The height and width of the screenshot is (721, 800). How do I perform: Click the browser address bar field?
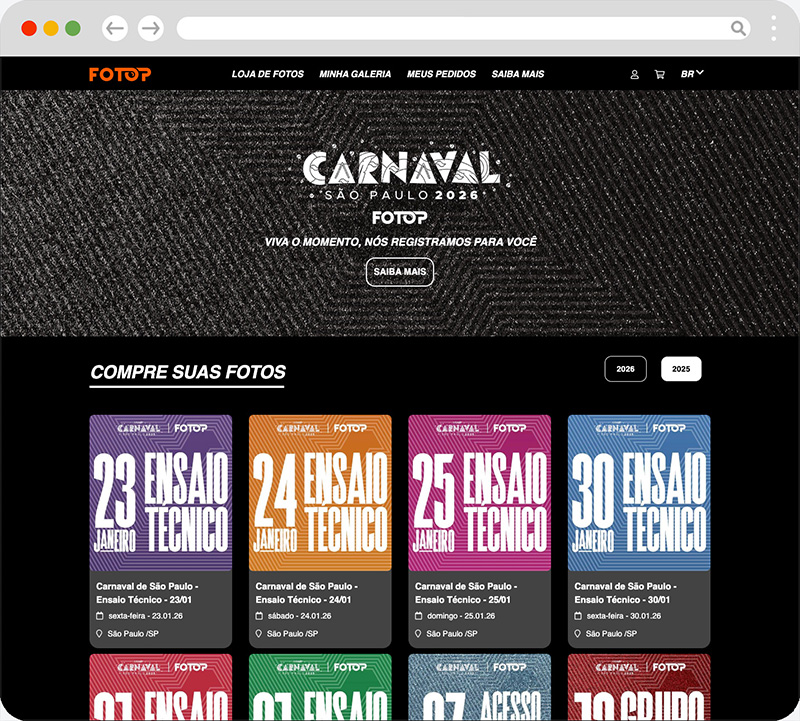[x=463, y=28]
